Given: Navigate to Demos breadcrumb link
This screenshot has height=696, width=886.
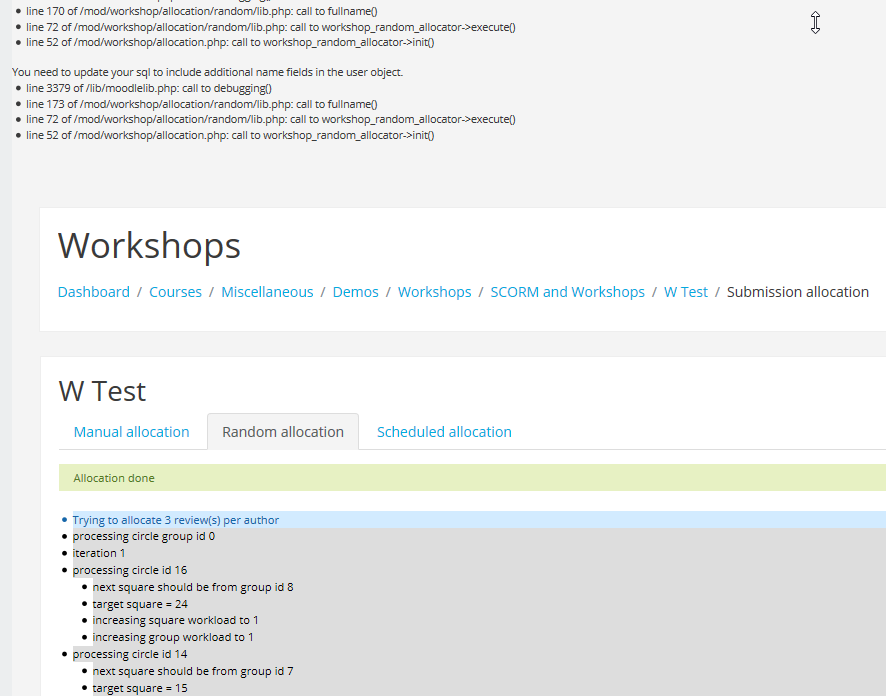Looking at the screenshot, I should (355, 292).
